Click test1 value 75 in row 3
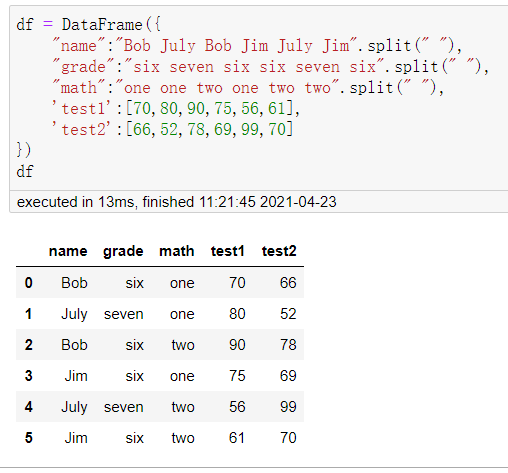This screenshot has height=473, width=508. point(237,376)
